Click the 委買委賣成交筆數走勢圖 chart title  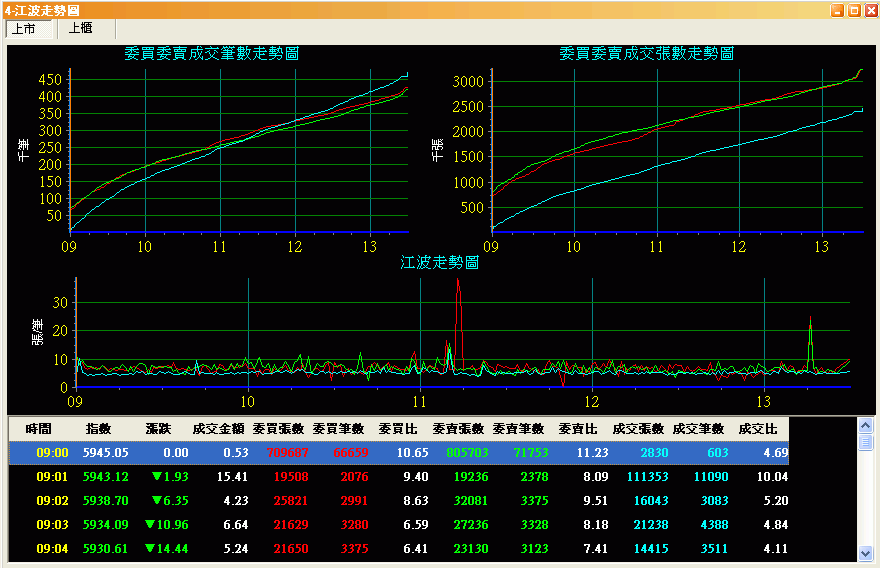pos(211,54)
